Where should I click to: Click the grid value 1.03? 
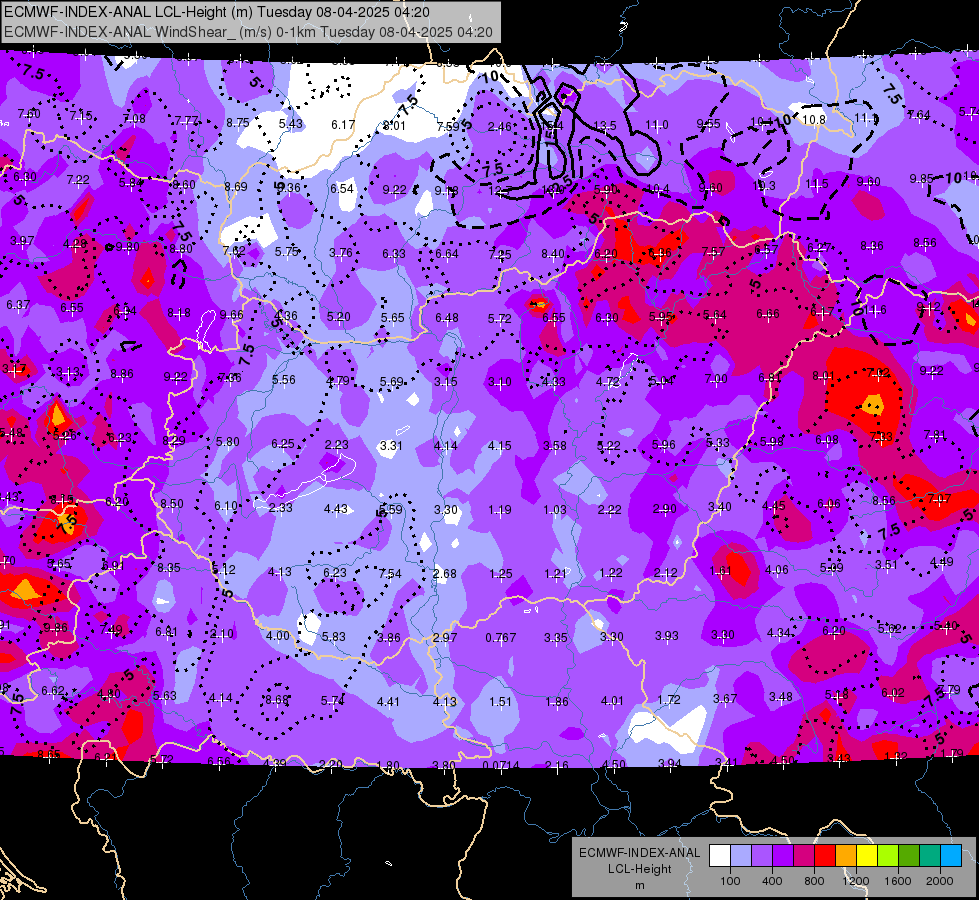(554, 510)
